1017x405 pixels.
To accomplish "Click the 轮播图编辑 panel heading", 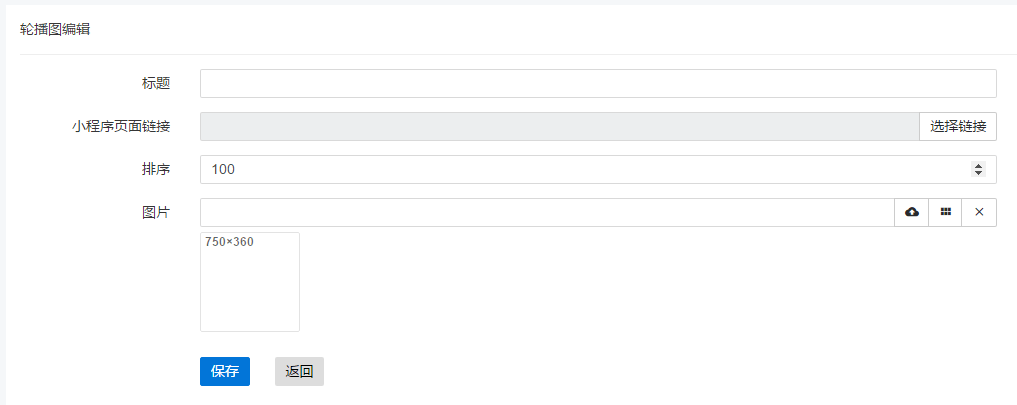I will point(54,30).
